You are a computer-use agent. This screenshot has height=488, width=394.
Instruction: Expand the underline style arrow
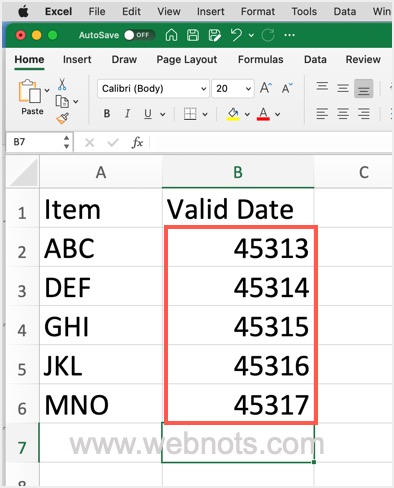pyautogui.click(x=163, y=114)
